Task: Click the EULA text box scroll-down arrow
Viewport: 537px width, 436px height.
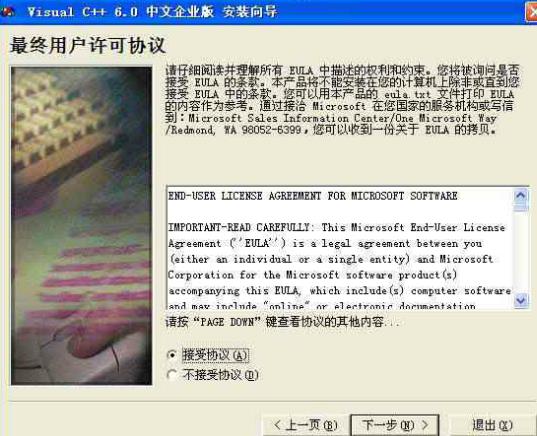Action: point(521,300)
